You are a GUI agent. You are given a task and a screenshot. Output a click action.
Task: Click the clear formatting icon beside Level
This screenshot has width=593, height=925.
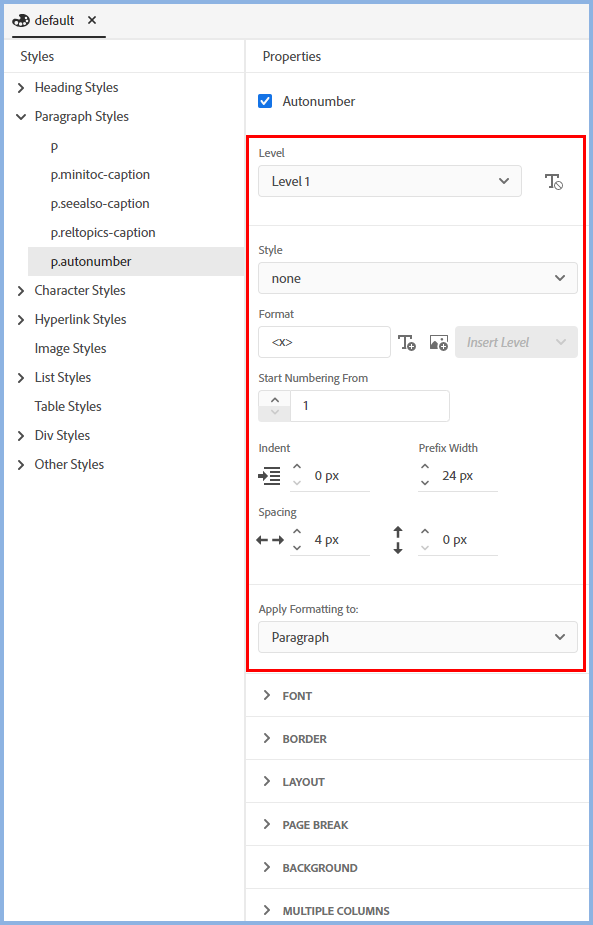pyautogui.click(x=553, y=182)
